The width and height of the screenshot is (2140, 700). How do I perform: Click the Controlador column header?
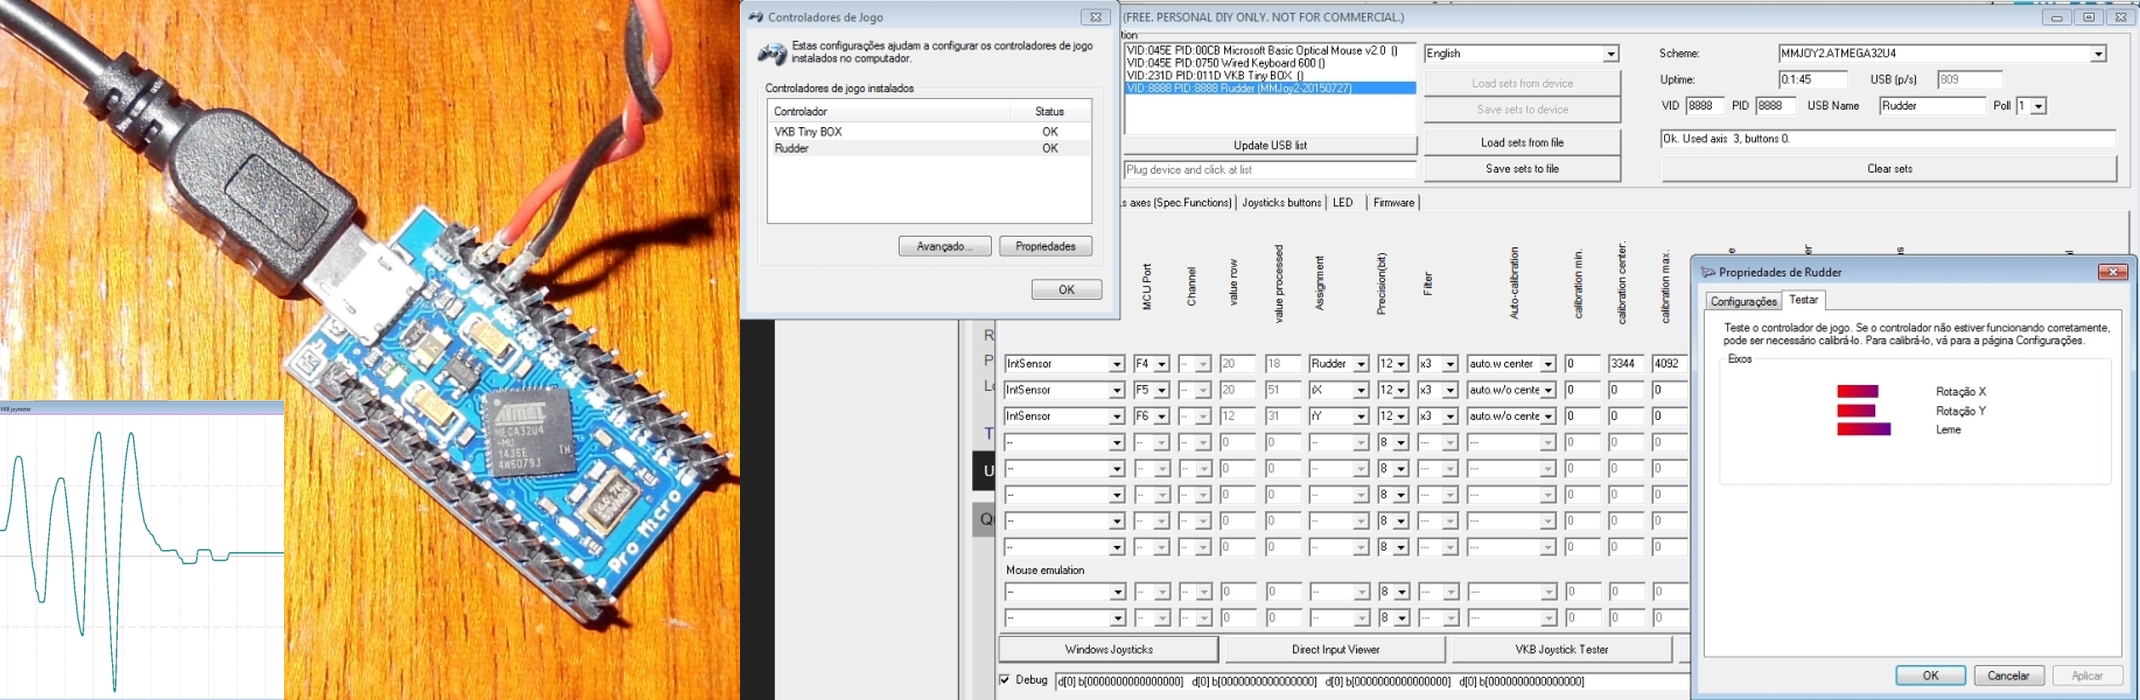pos(888,111)
